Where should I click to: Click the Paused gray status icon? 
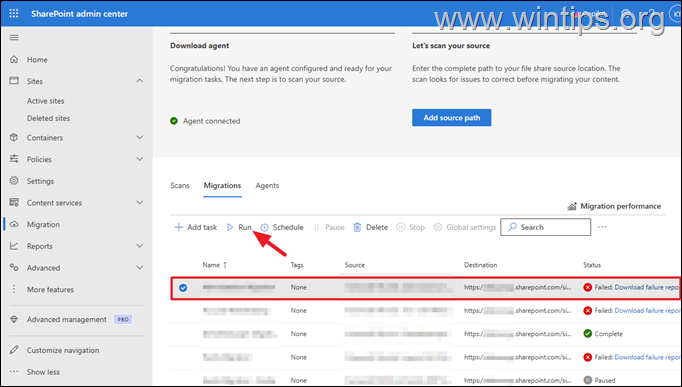(x=588, y=380)
